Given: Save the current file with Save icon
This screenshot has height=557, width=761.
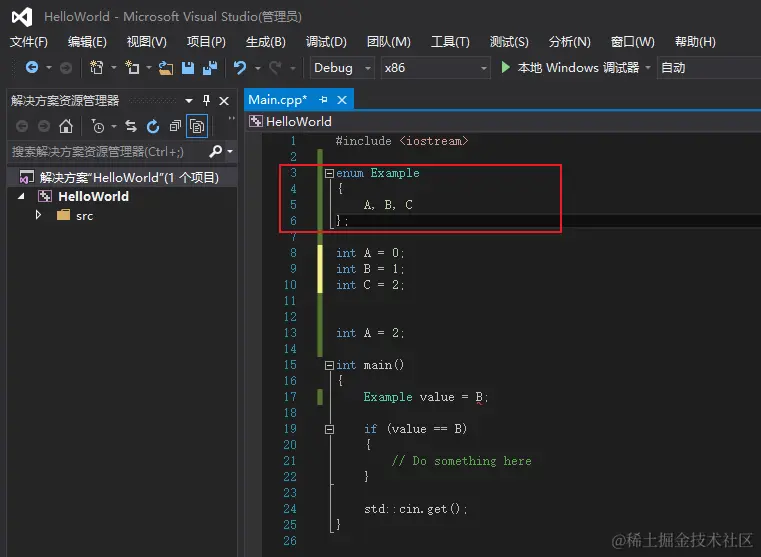Looking at the screenshot, I should pos(188,68).
